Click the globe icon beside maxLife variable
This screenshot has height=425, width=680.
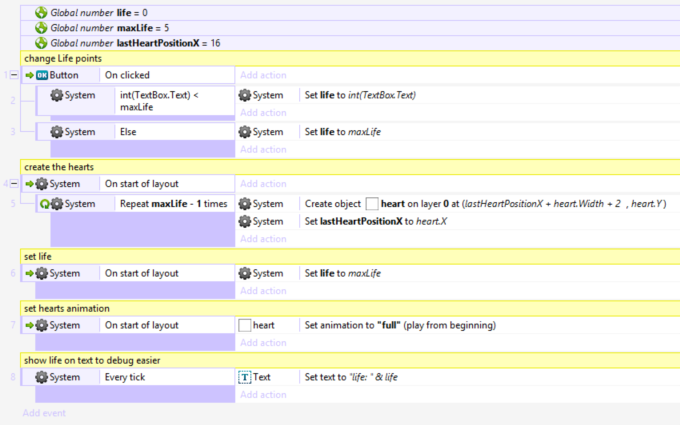tap(41, 28)
